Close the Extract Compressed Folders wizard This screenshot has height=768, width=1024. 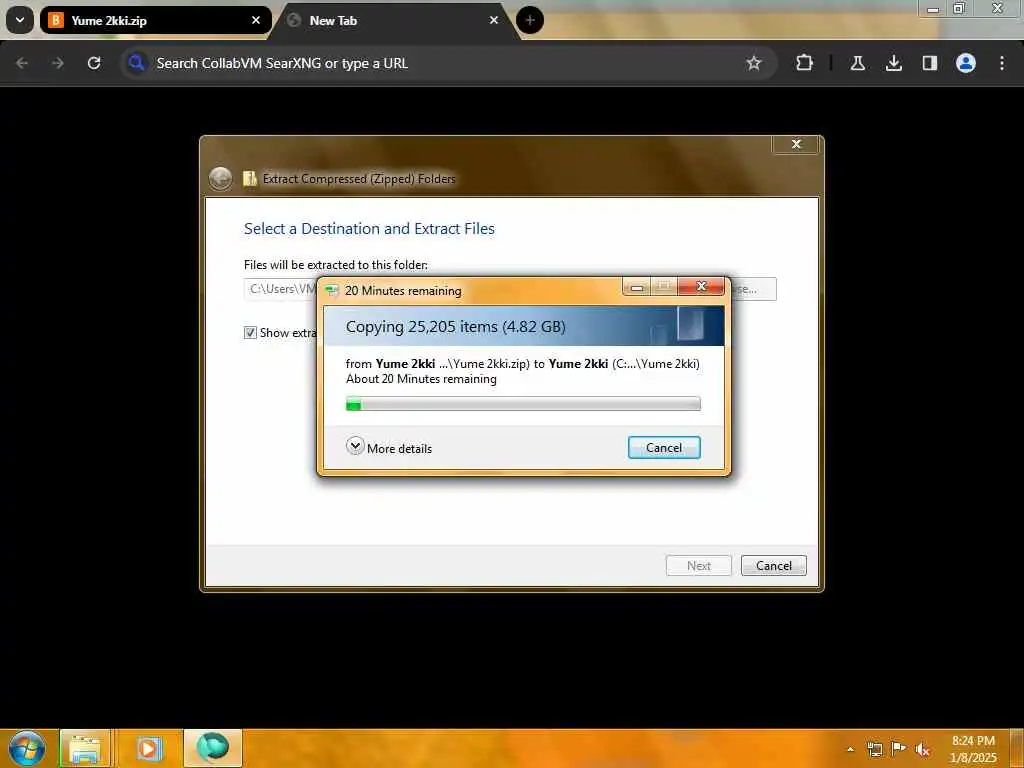(795, 144)
